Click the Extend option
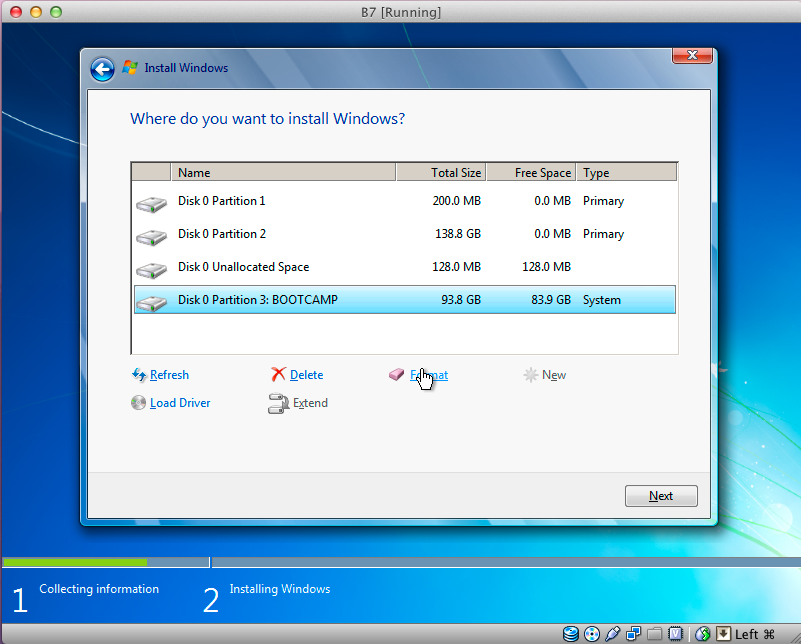 point(310,403)
